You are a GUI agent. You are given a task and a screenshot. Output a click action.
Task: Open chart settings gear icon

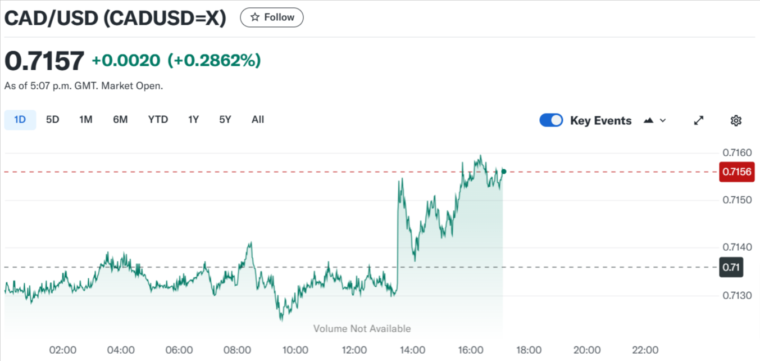tap(736, 121)
